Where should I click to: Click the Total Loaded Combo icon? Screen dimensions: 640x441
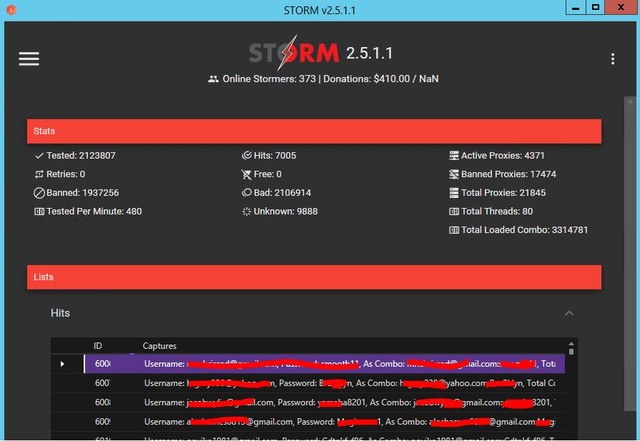point(454,230)
